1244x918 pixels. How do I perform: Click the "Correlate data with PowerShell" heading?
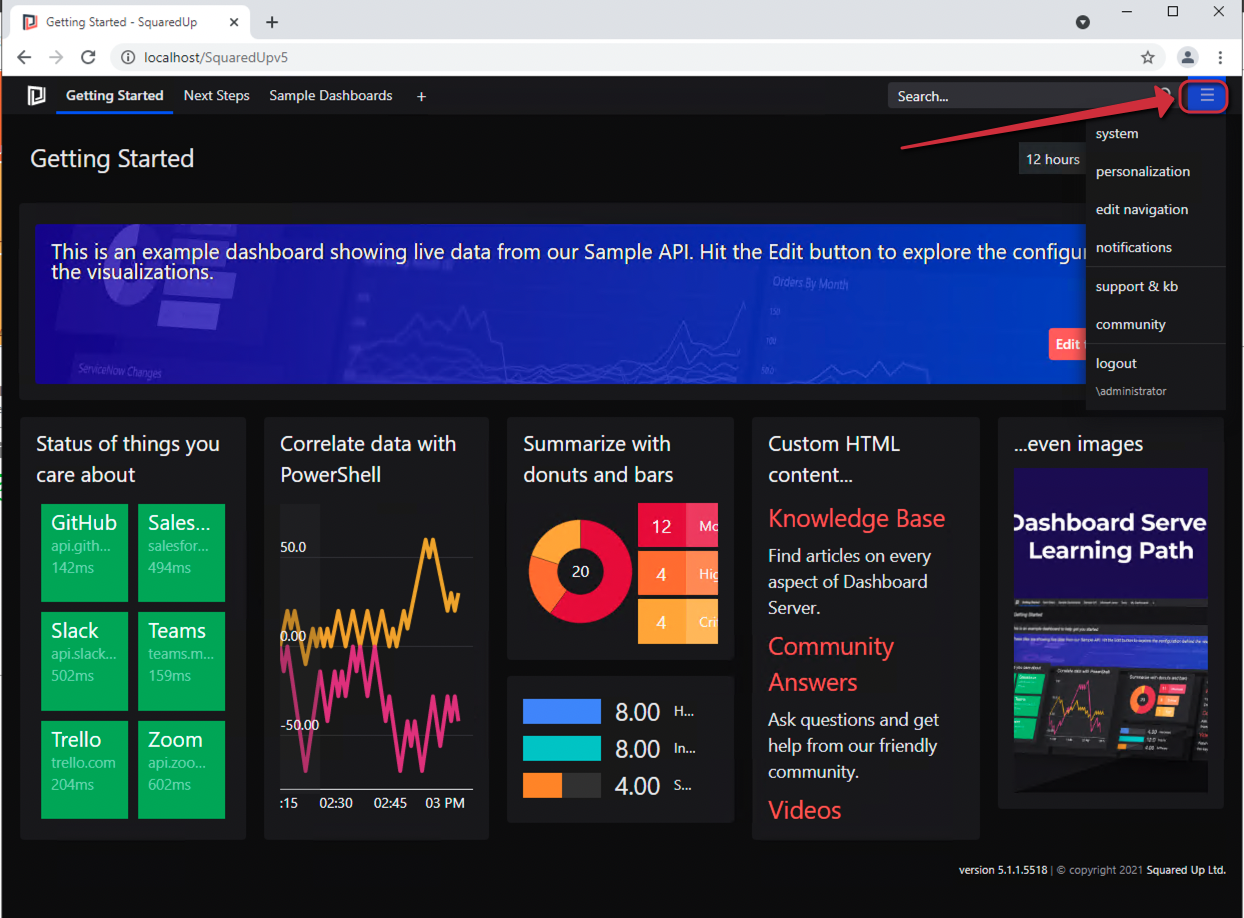pyautogui.click(x=368, y=459)
